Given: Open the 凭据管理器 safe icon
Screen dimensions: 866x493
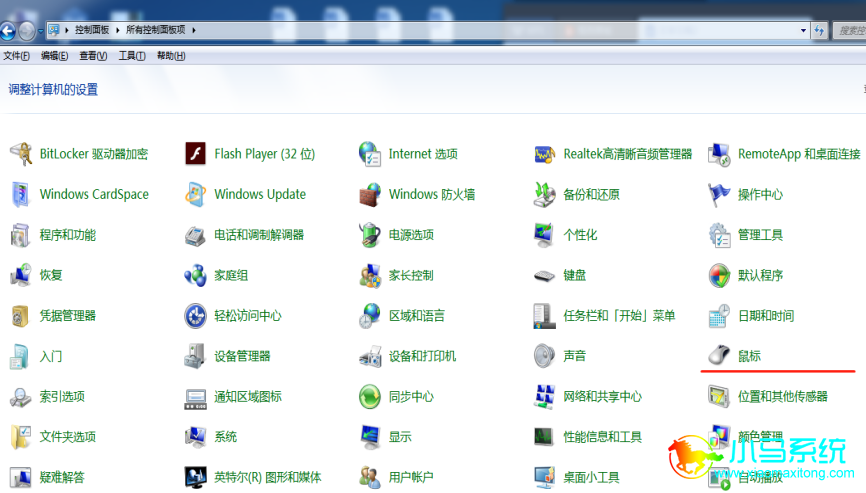Looking at the screenshot, I should pos(21,316).
